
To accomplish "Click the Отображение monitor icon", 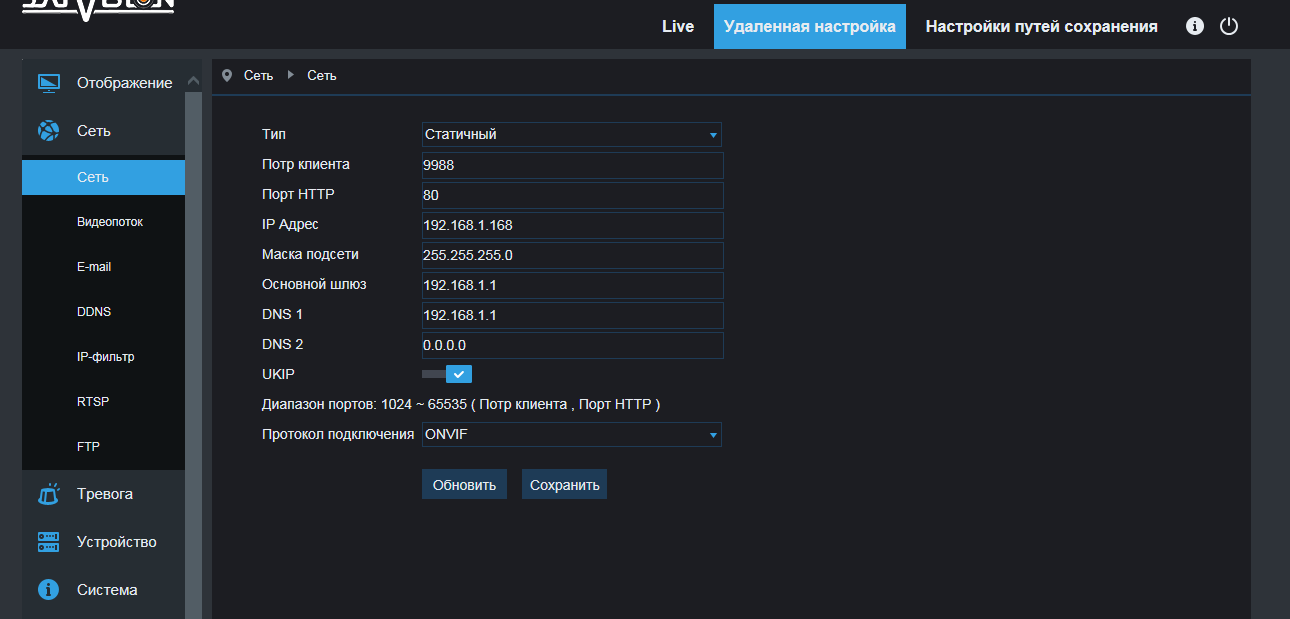I will pos(49,83).
